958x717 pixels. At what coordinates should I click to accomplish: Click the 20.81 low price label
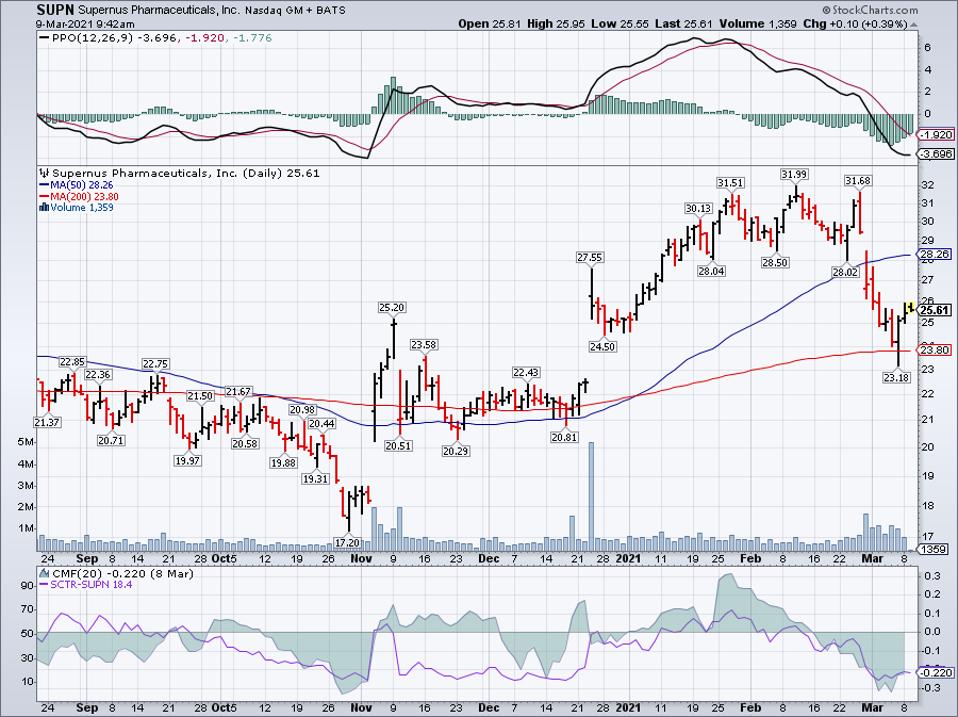point(565,438)
